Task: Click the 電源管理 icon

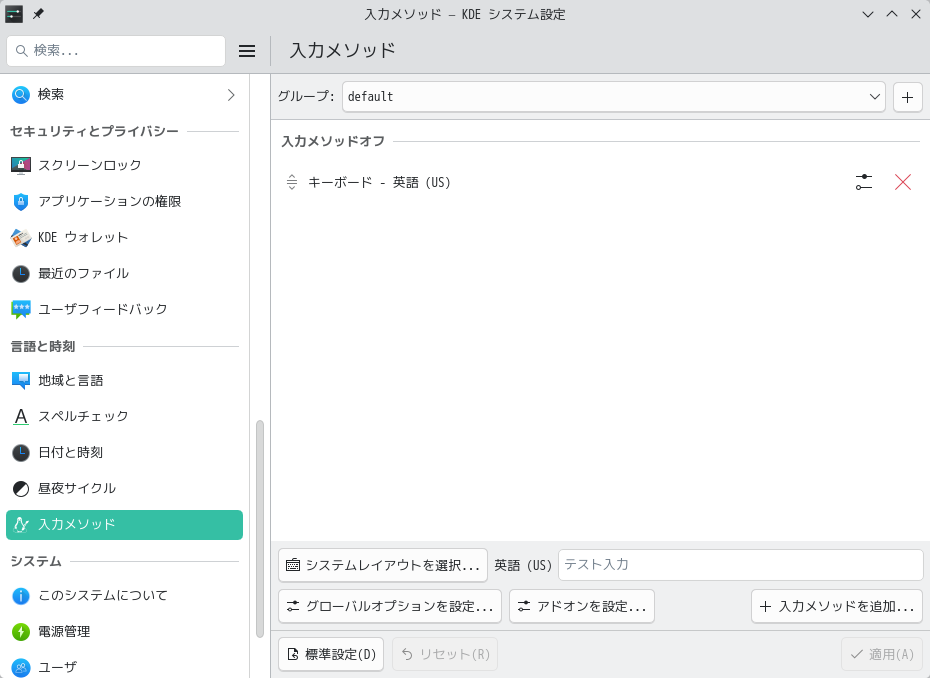Action: tap(21, 632)
